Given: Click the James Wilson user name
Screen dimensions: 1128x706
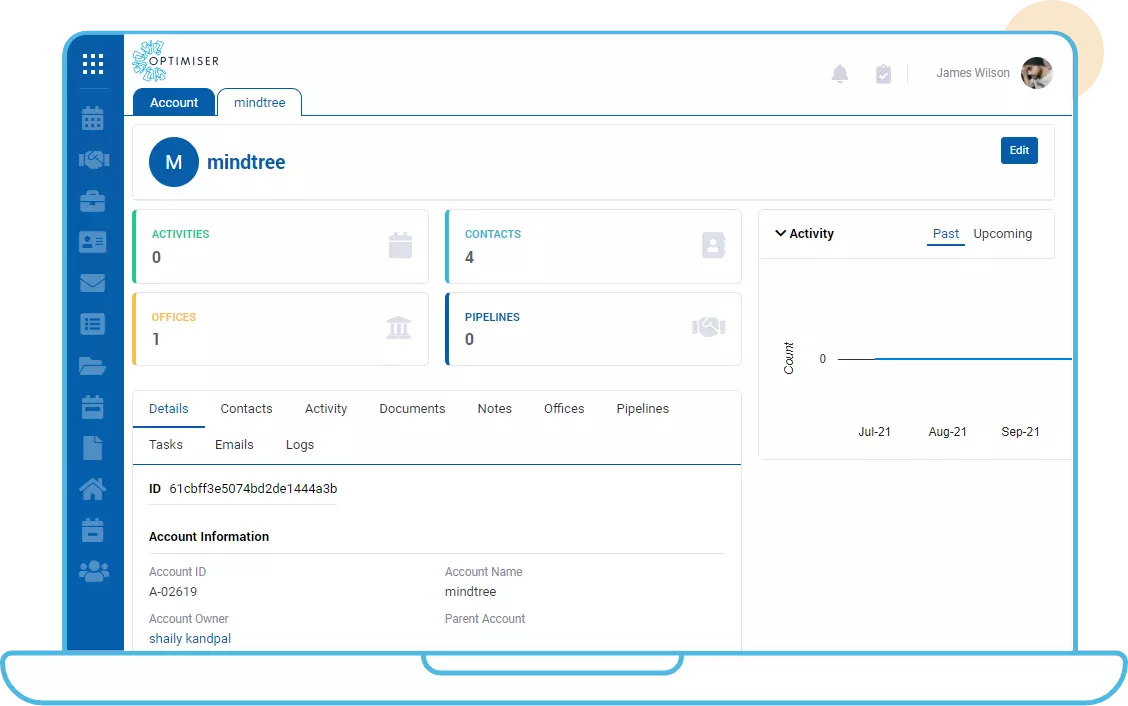Looking at the screenshot, I should click(973, 73).
